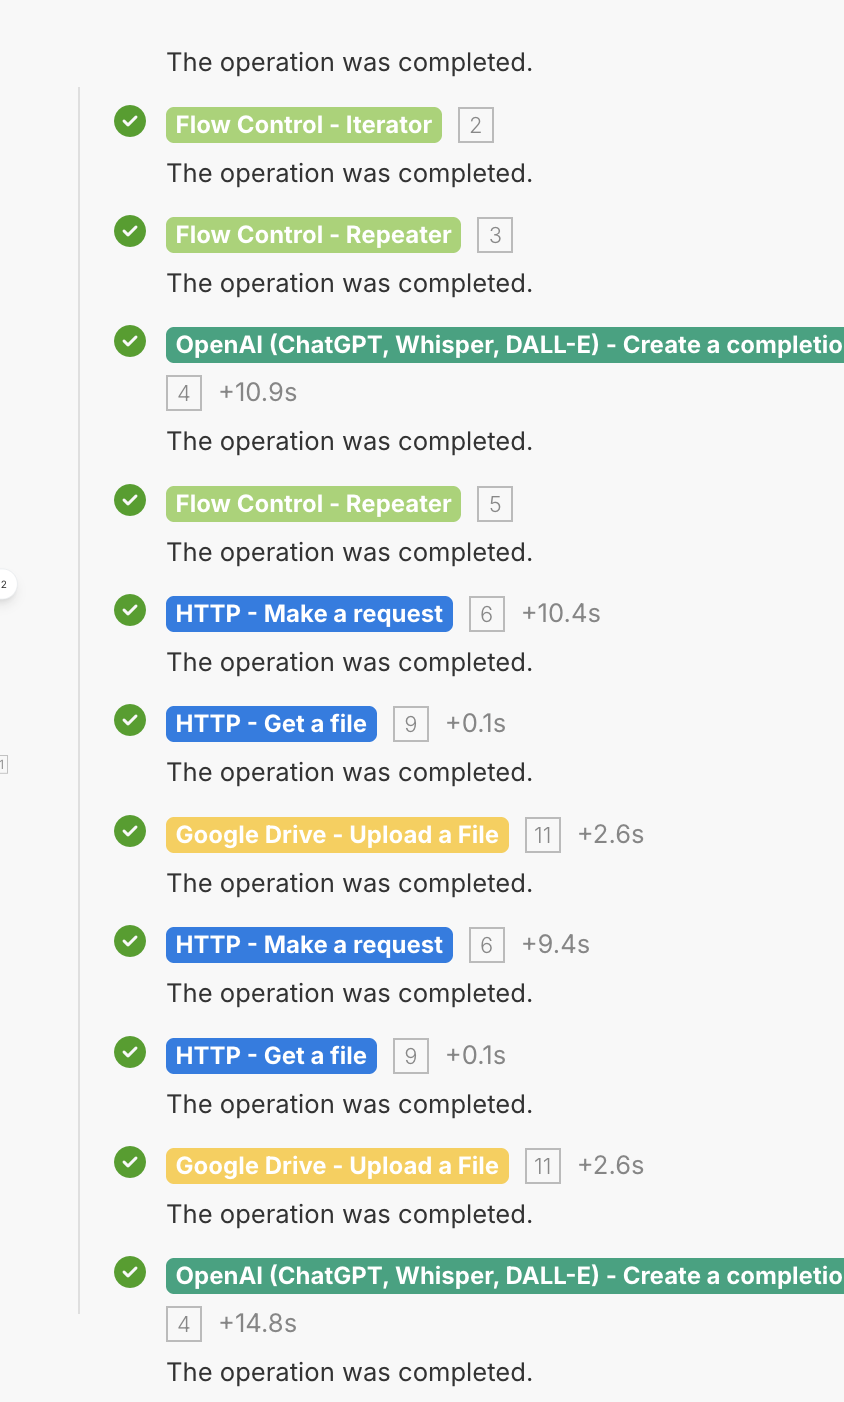This screenshot has height=1402, width=844.
Task: Select Google Drive - Upload a File label preceding the +9.4s request
Action: [x=337, y=835]
